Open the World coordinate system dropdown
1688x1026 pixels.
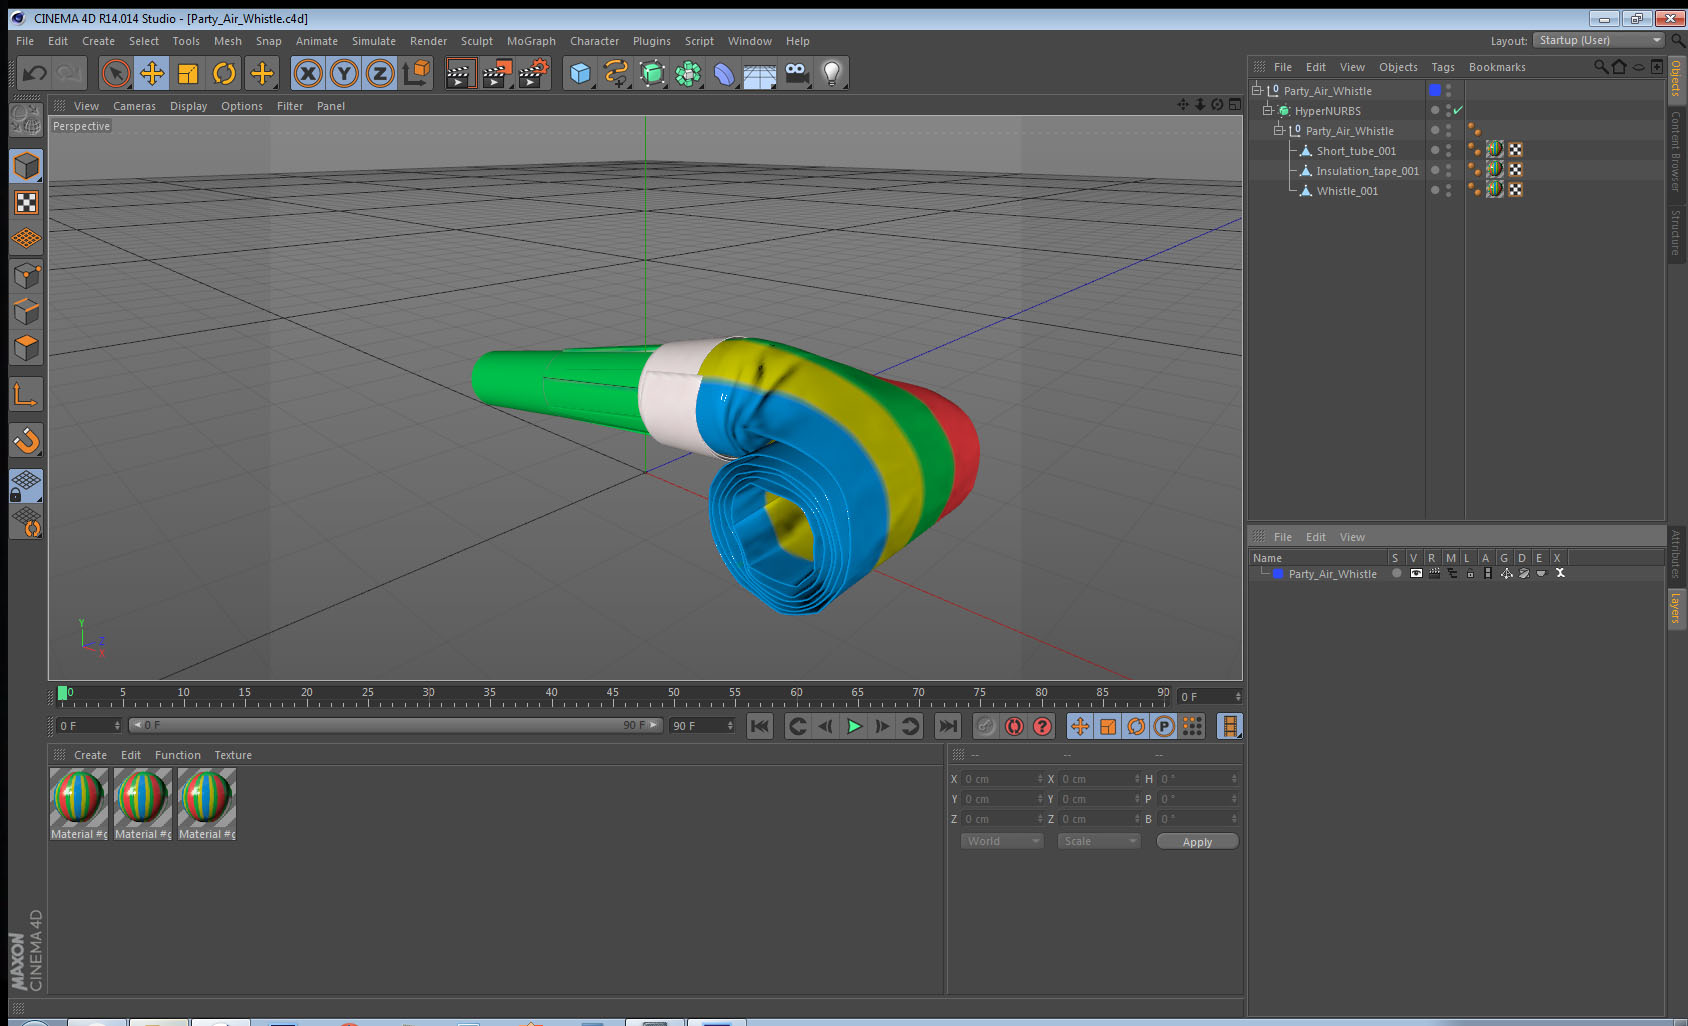[x=1003, y=841]
